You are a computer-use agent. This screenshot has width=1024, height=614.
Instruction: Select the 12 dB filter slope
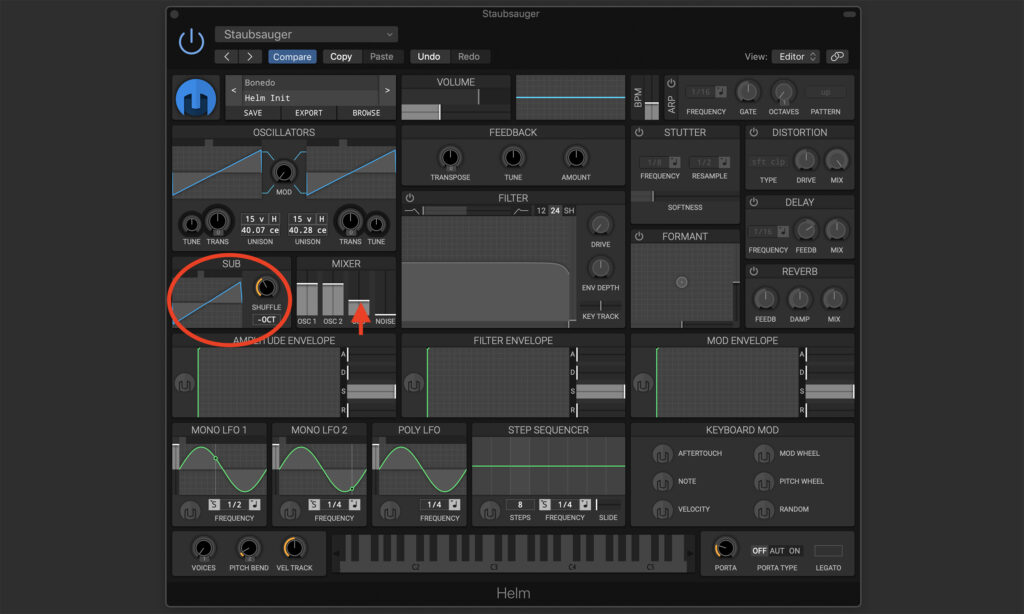tap(541, 210)
